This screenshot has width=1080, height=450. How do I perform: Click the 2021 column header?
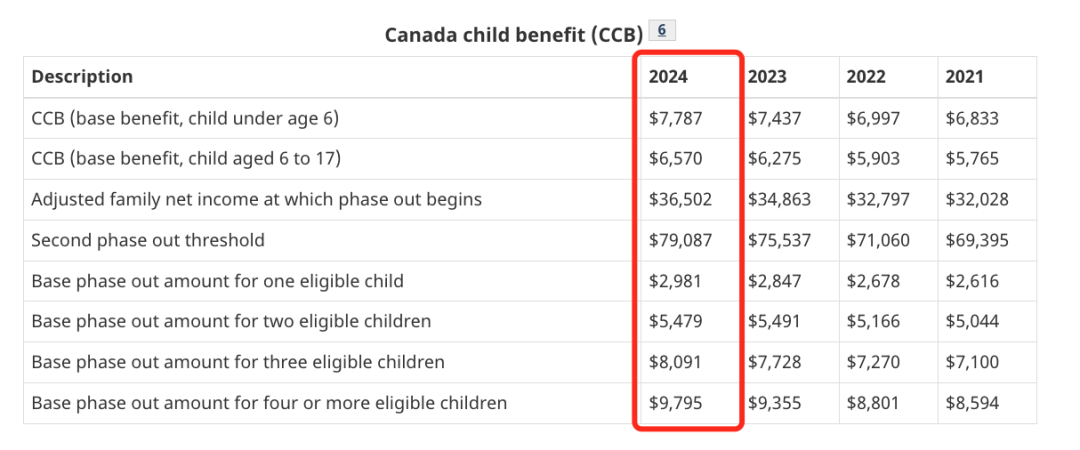click(x=964, y=77)
